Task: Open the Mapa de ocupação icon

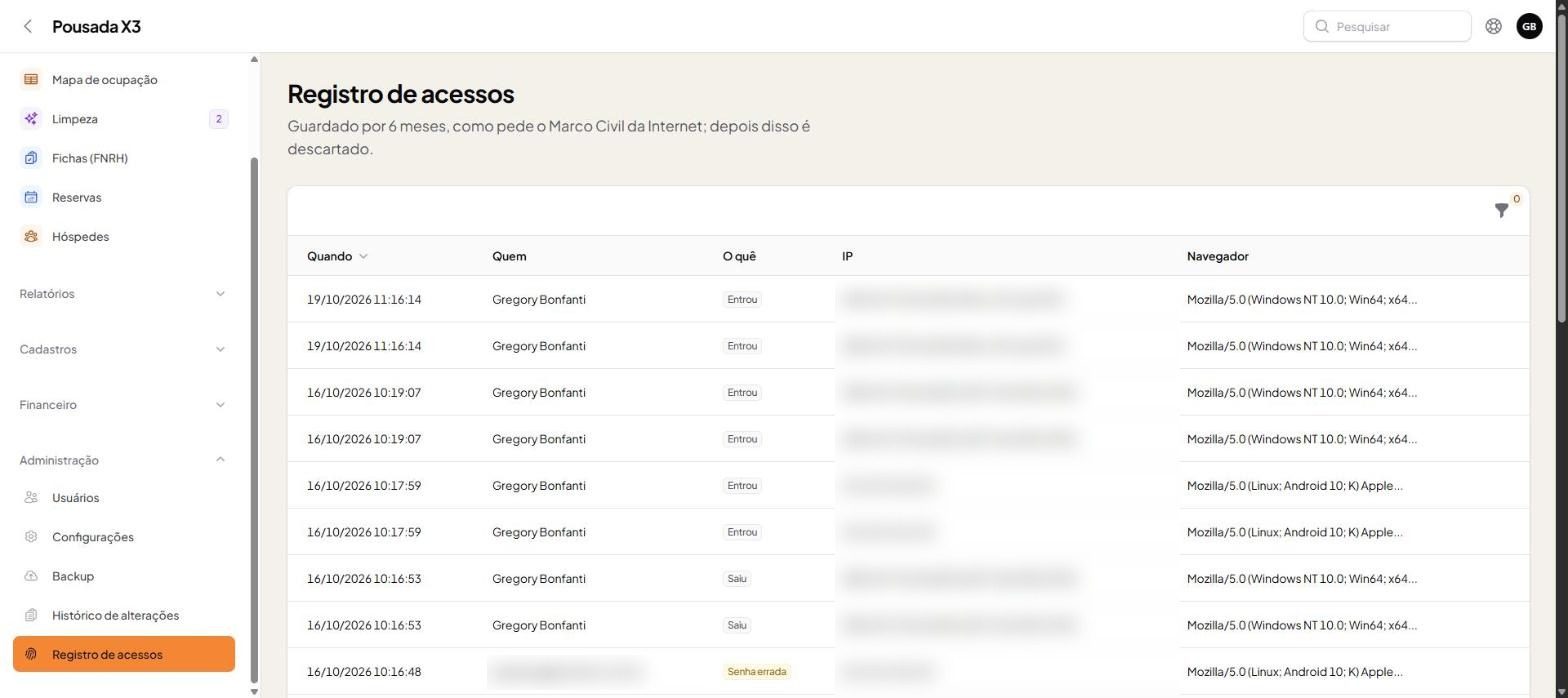Action: pyautogui.click(x=31, y=79)
